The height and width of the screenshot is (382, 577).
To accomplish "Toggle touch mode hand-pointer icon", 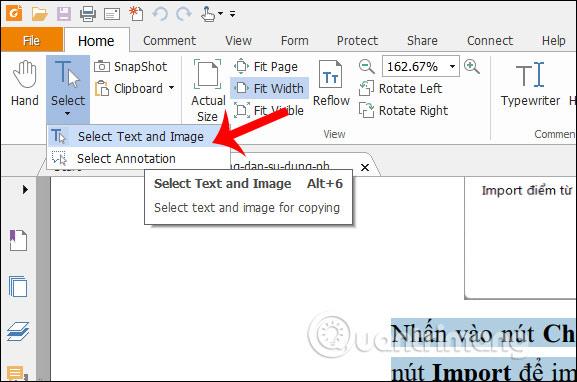I will tap(208, 14).
